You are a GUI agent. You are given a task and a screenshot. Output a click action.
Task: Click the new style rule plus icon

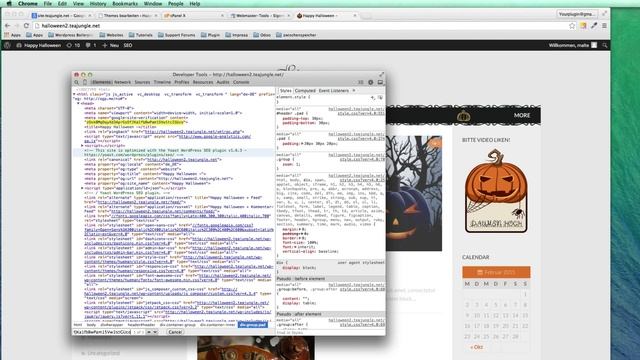pos(373,98)
